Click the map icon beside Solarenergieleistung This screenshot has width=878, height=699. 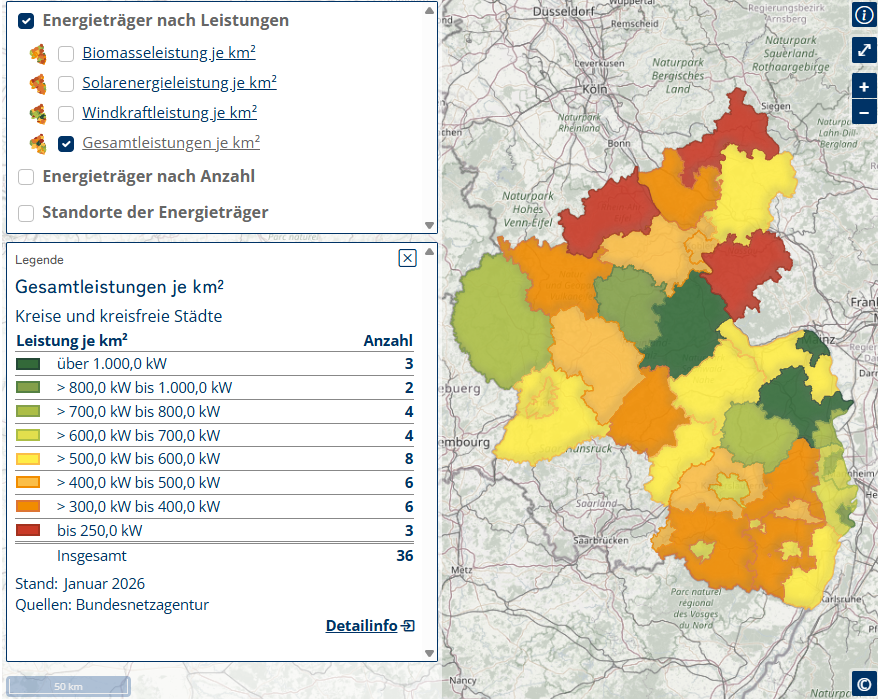[38, 83]
